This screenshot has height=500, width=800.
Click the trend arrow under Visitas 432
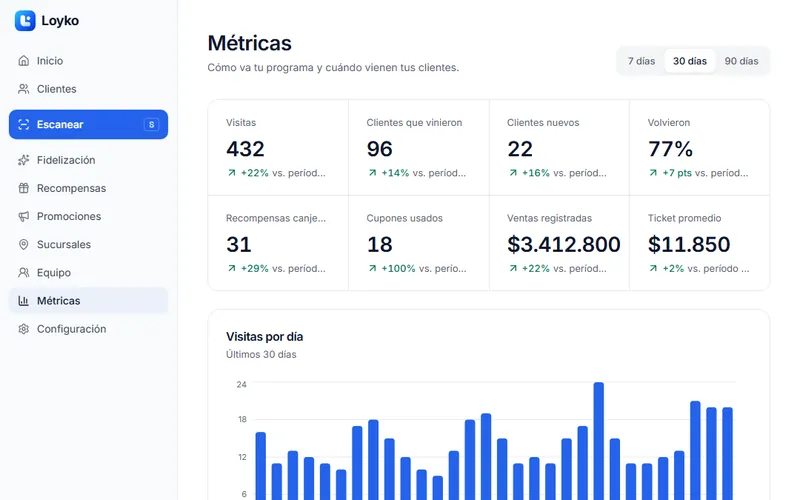(232, 173)
